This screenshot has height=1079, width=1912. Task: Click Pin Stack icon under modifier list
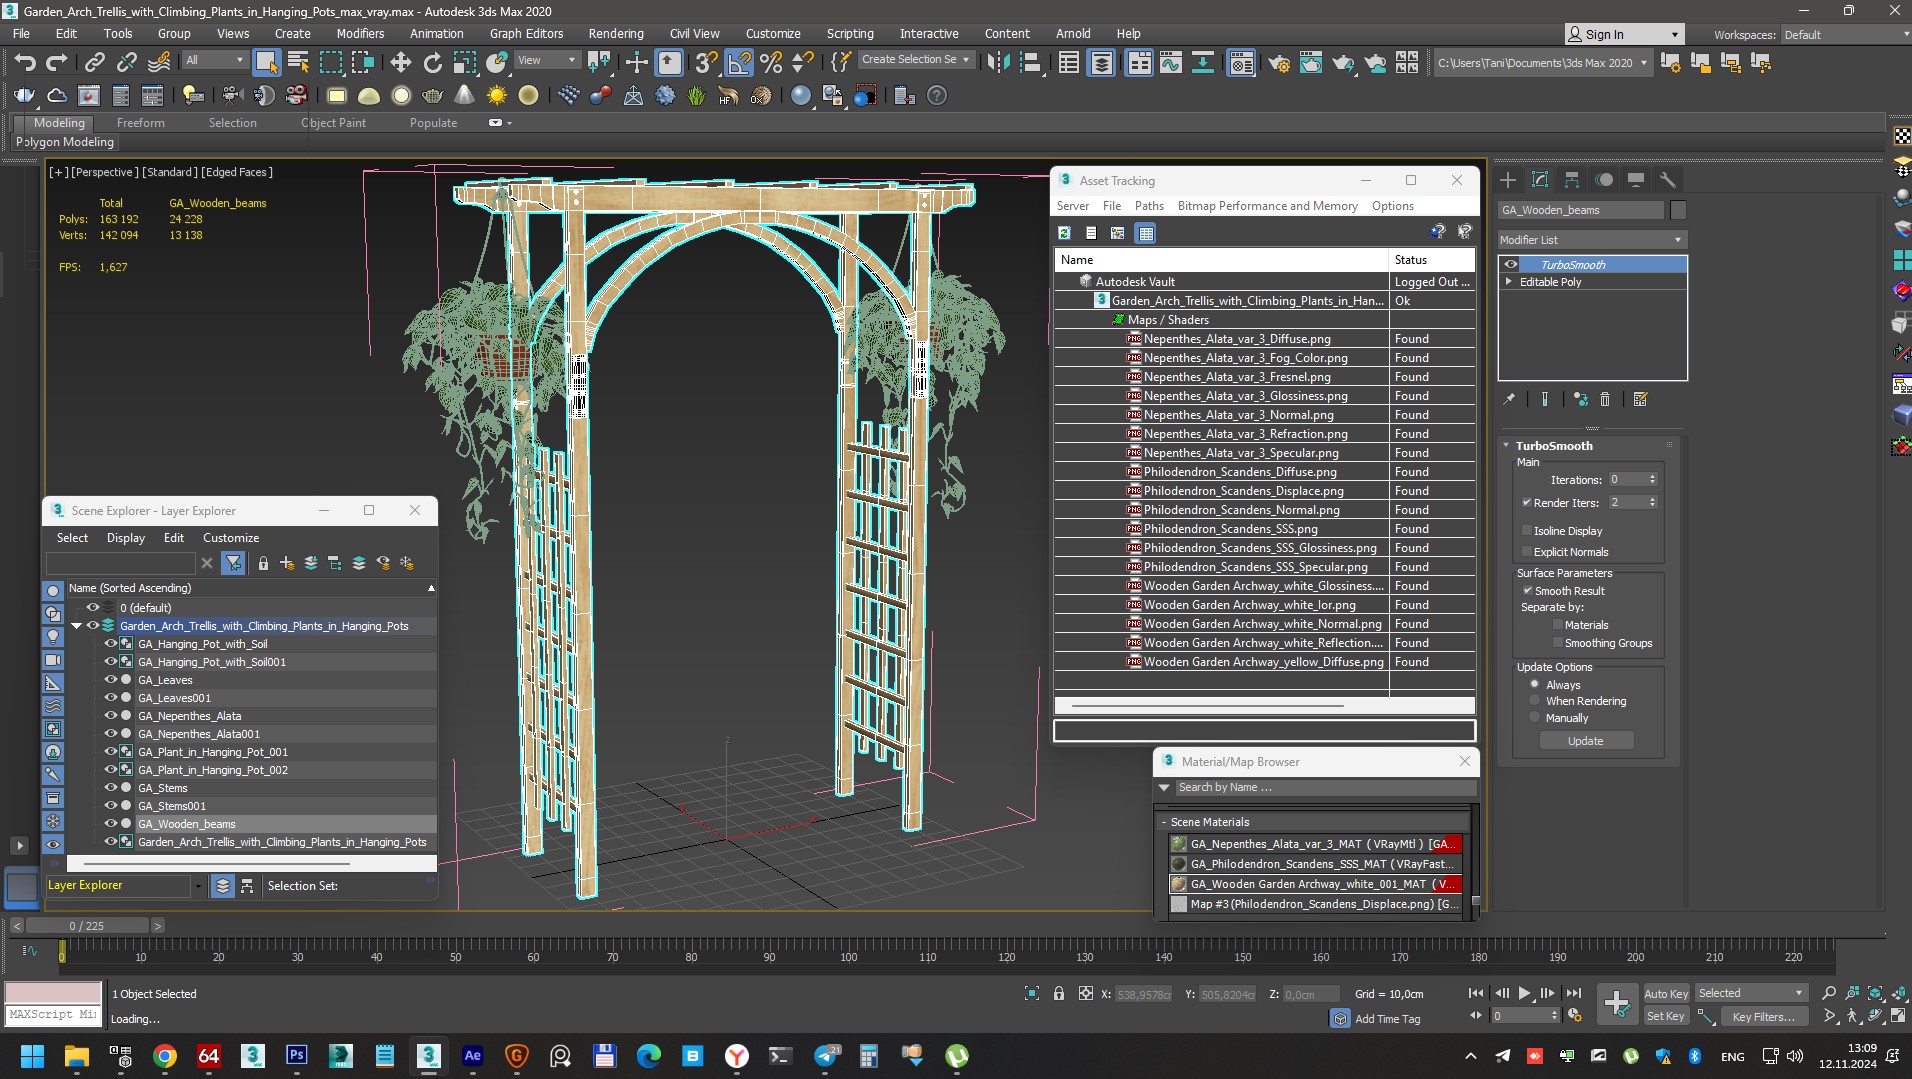pos(1509,399)
